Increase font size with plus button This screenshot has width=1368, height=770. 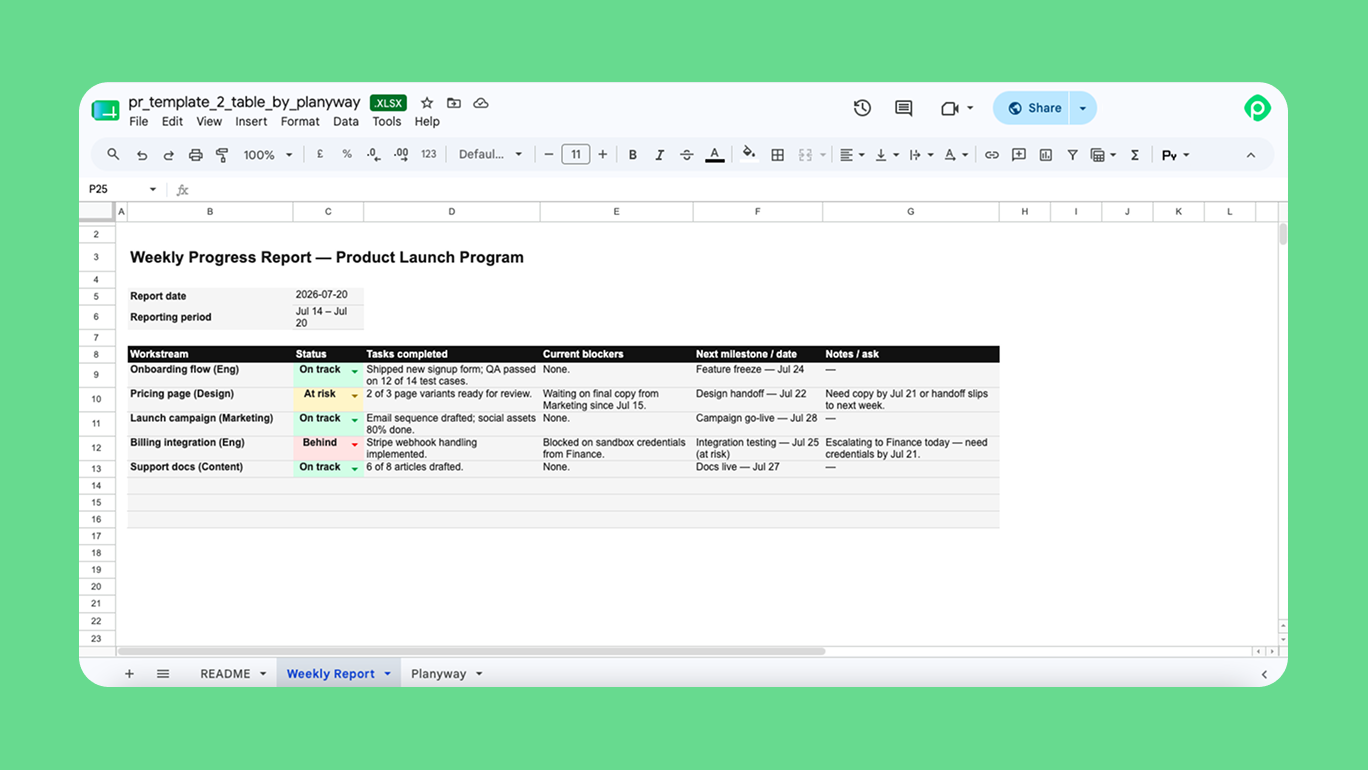[x=602, y=155]
